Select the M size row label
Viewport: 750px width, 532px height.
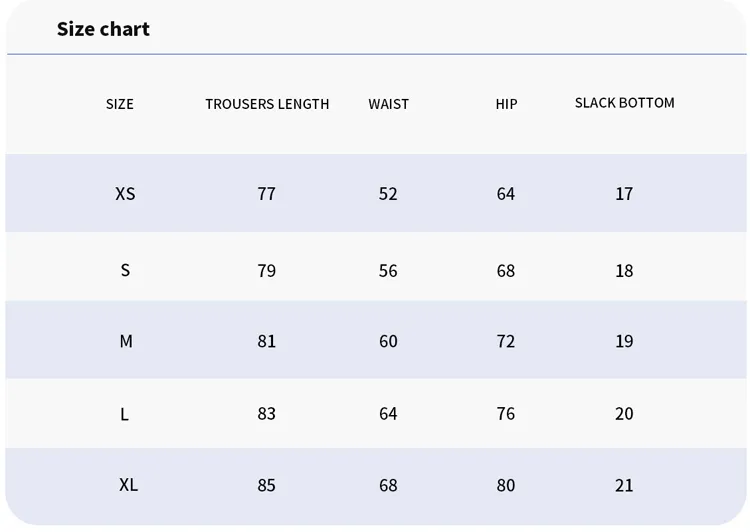coord(126,341)
